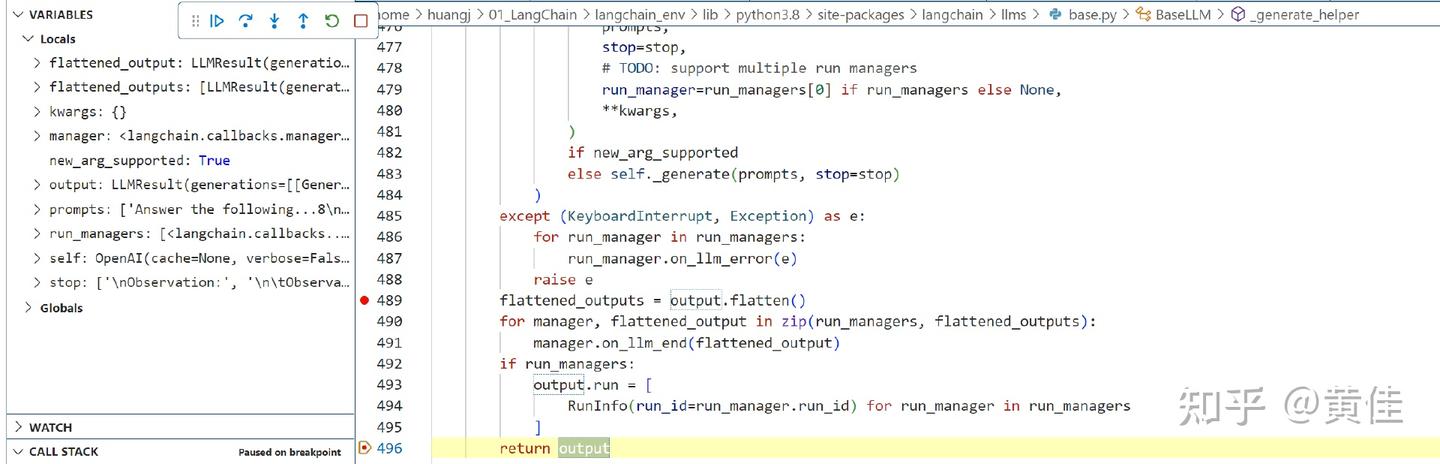The width and height of the screenshot is (1440, 464).
Task: Select new_arg_supported: True variable row
Action: pos(180,160)
